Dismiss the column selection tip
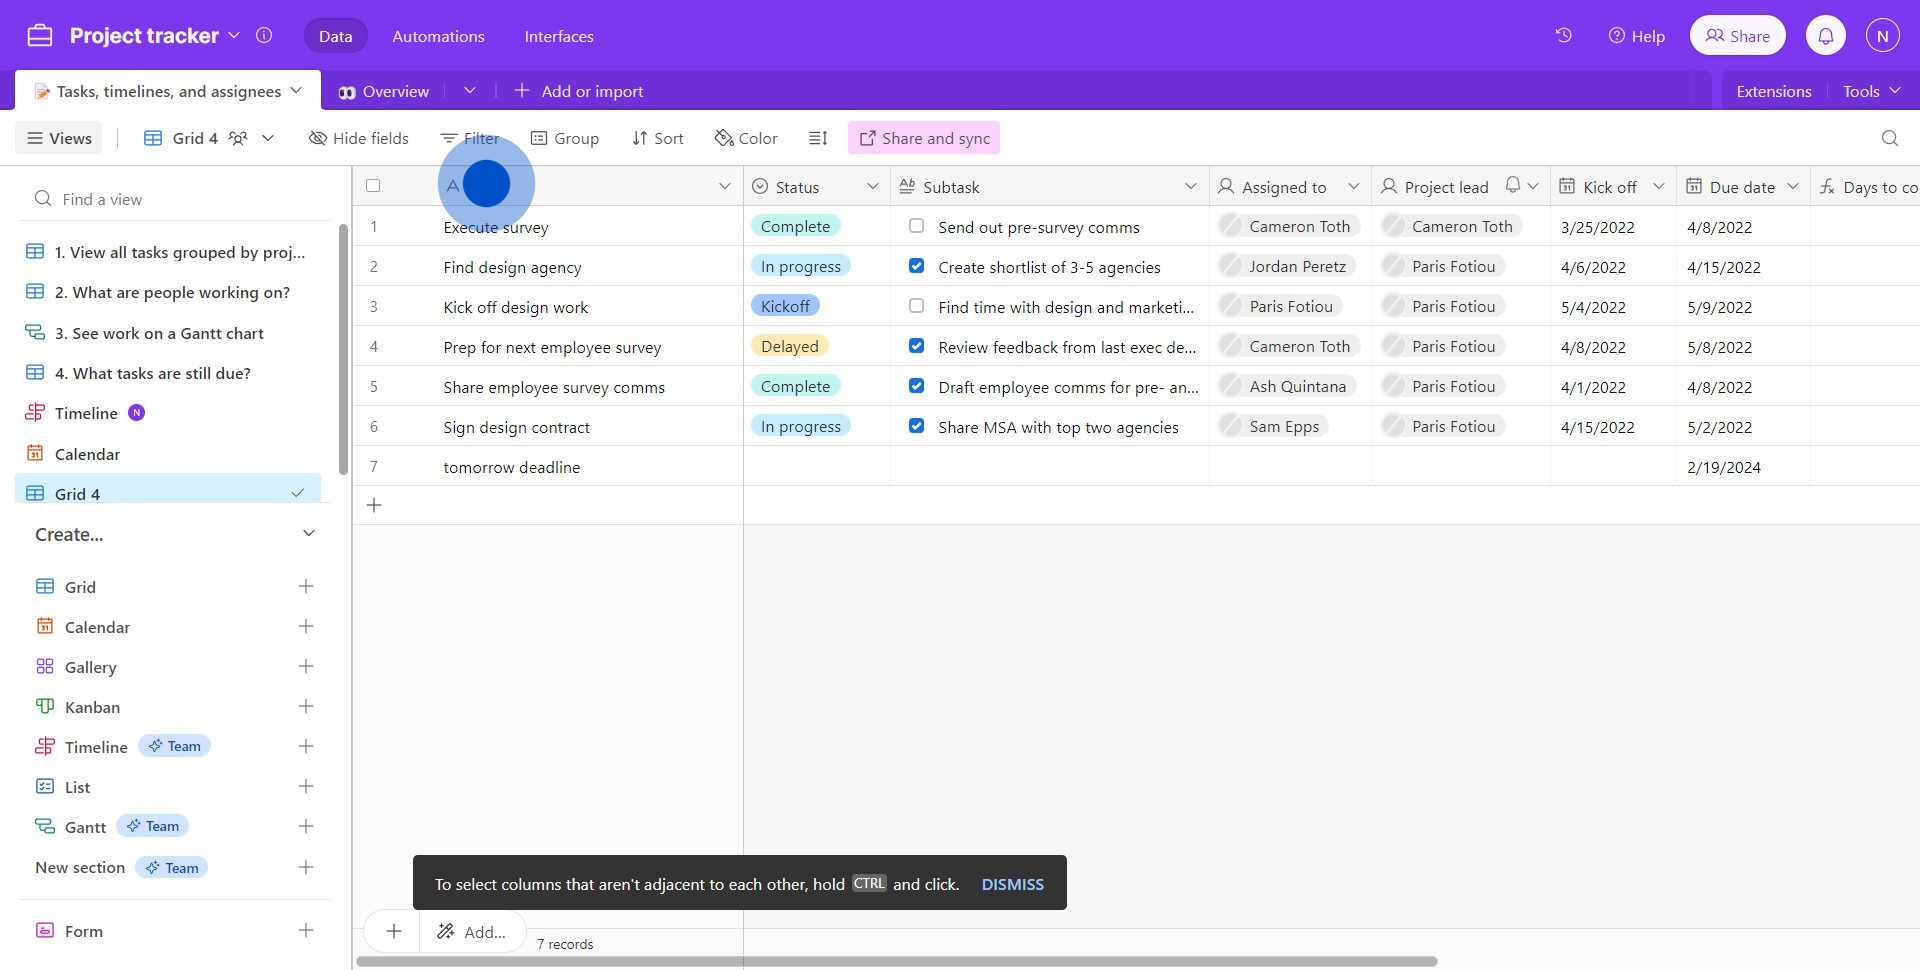Viewport: 1920px width, 970px height. coord(1012,884)
